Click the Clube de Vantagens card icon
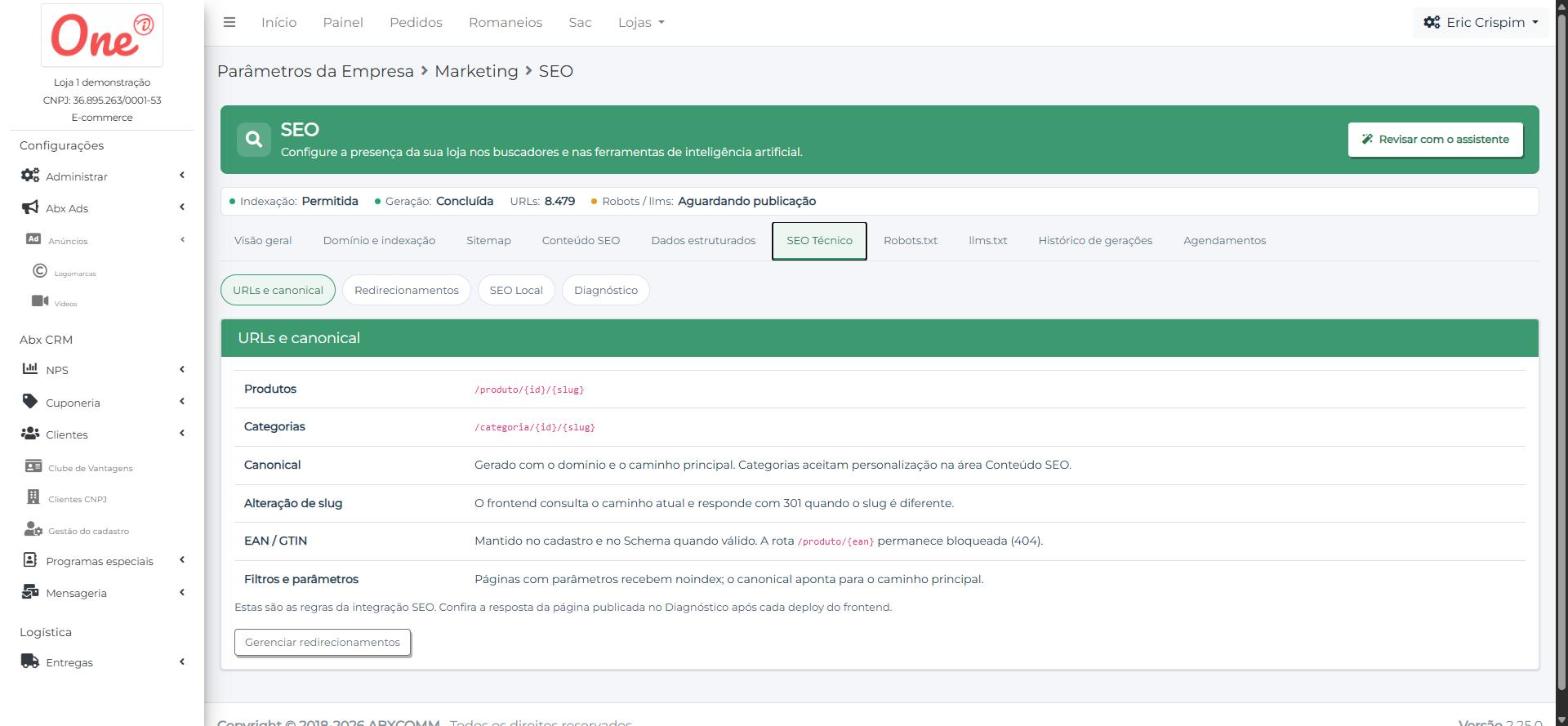 pos(33,466)
